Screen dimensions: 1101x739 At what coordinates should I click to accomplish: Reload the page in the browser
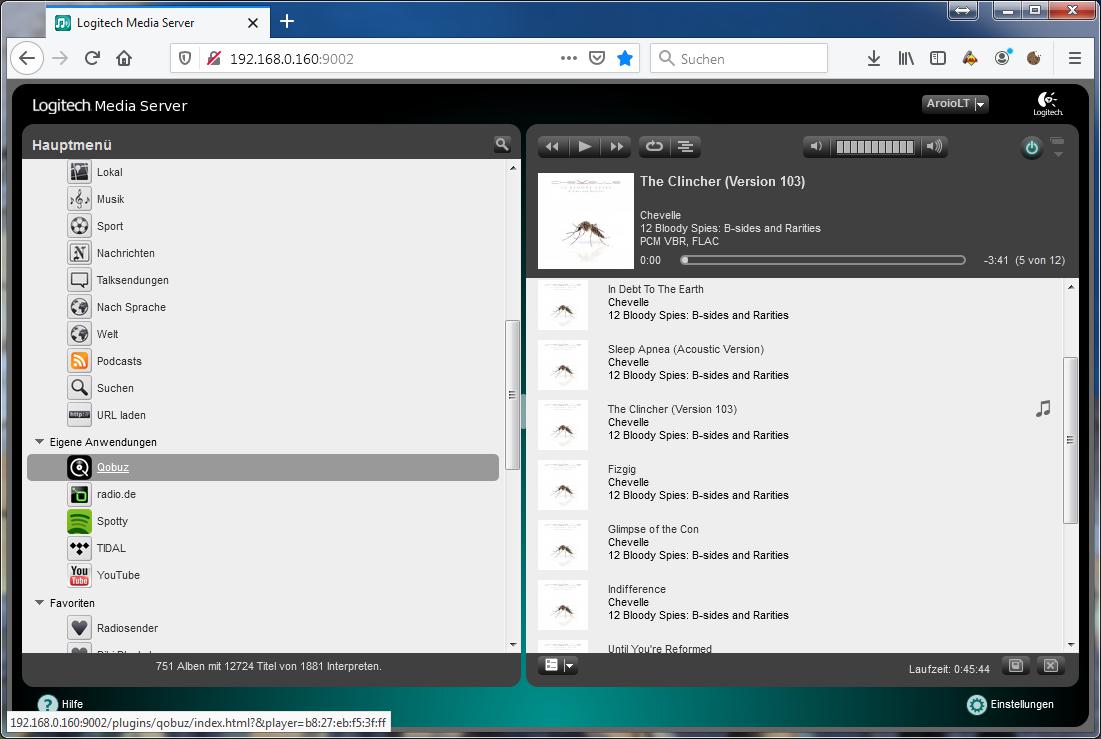point(92,58)
